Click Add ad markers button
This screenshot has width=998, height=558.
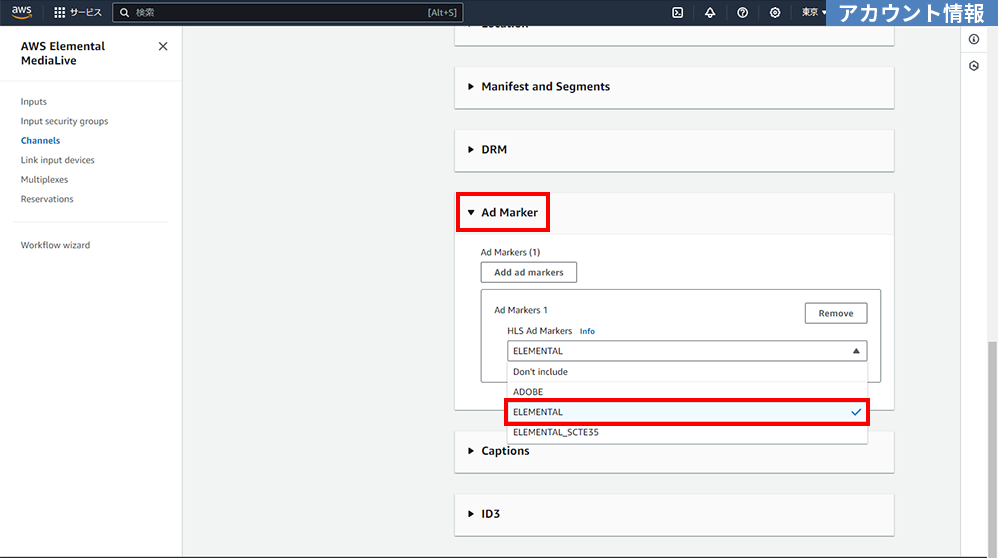point(529,272)
